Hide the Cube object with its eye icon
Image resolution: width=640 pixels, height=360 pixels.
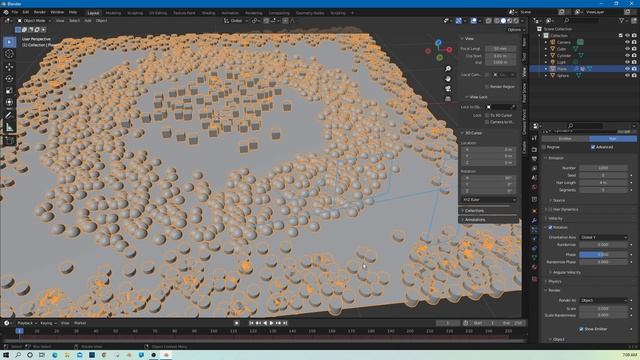627,49
